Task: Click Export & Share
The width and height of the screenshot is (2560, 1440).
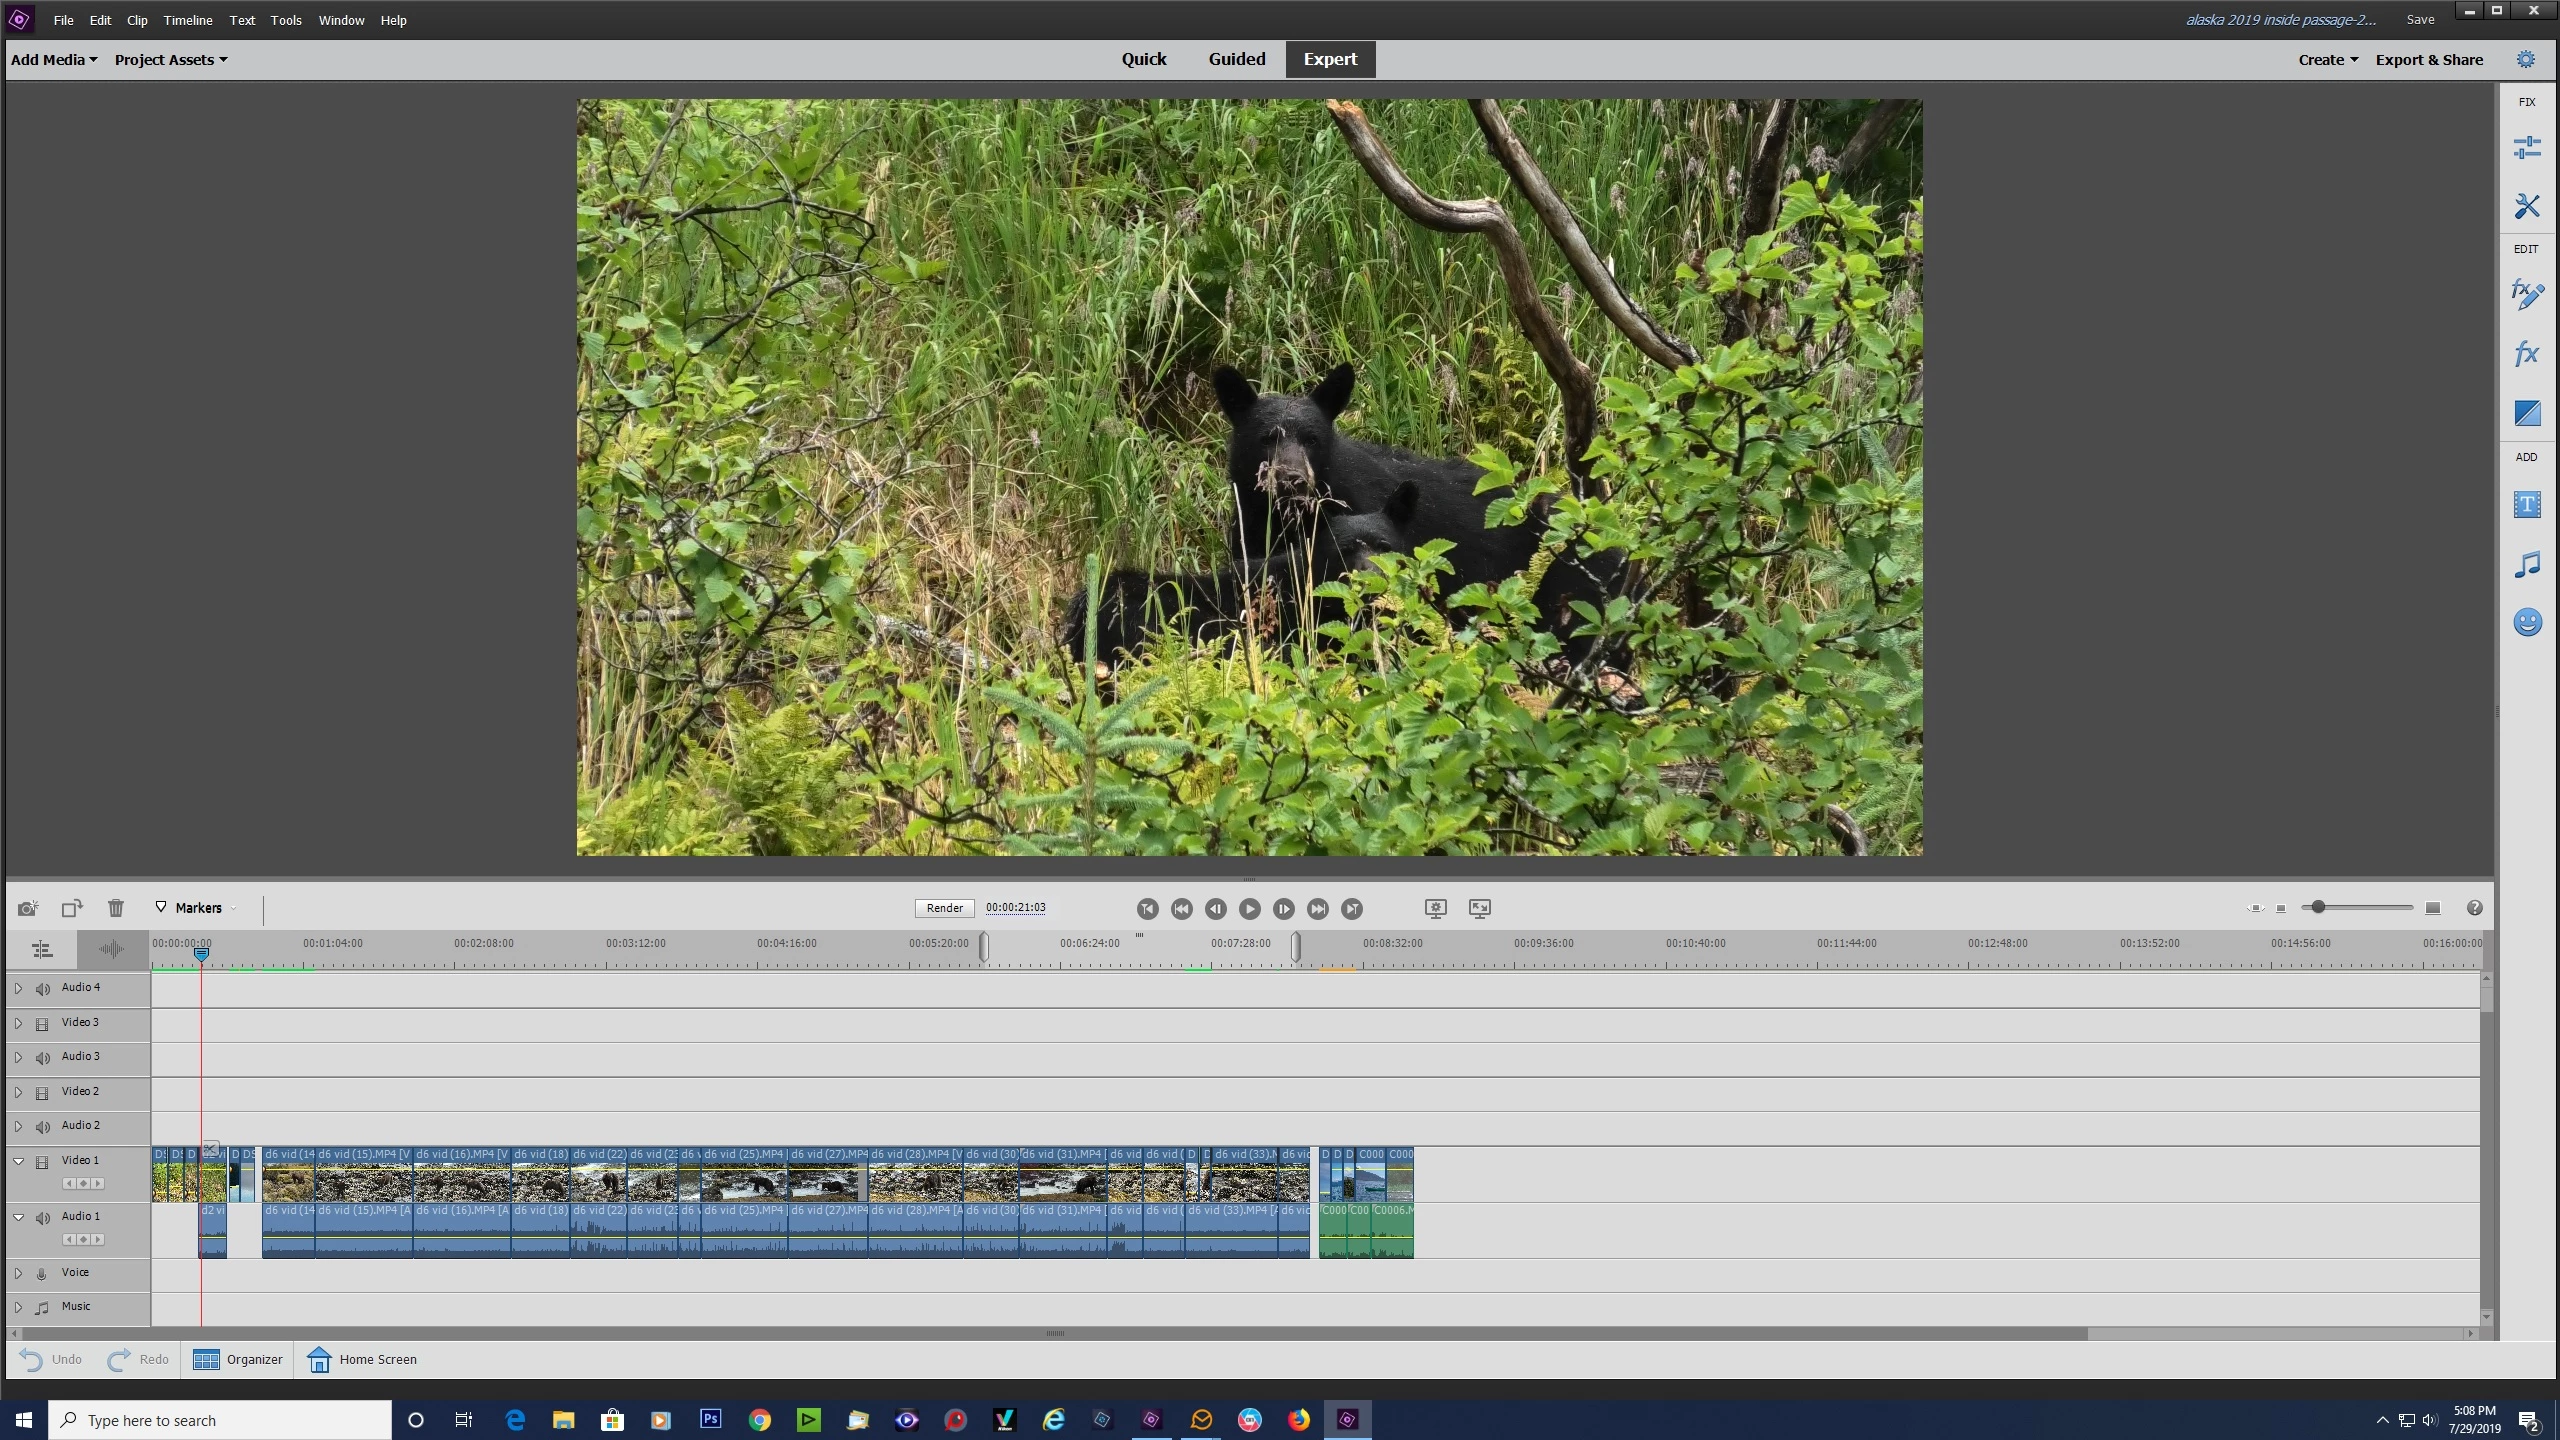Action: 2429,60
